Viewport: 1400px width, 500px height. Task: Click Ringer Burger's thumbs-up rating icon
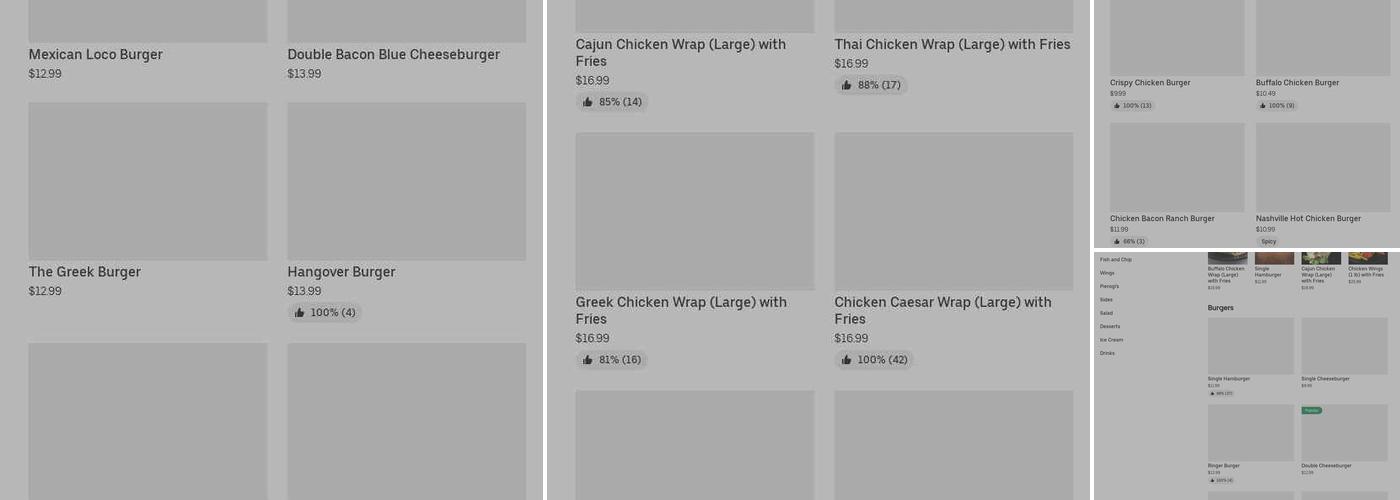click(x=1213, y=480)
